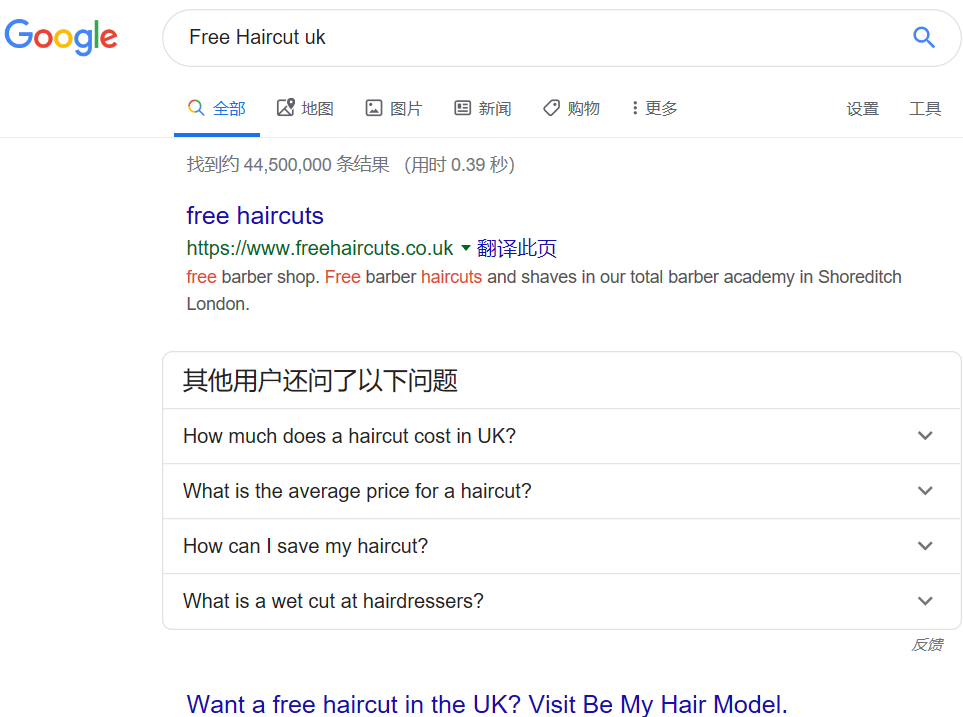Click the 其他用户还问了以下问题 heading

tap(320, 380)
